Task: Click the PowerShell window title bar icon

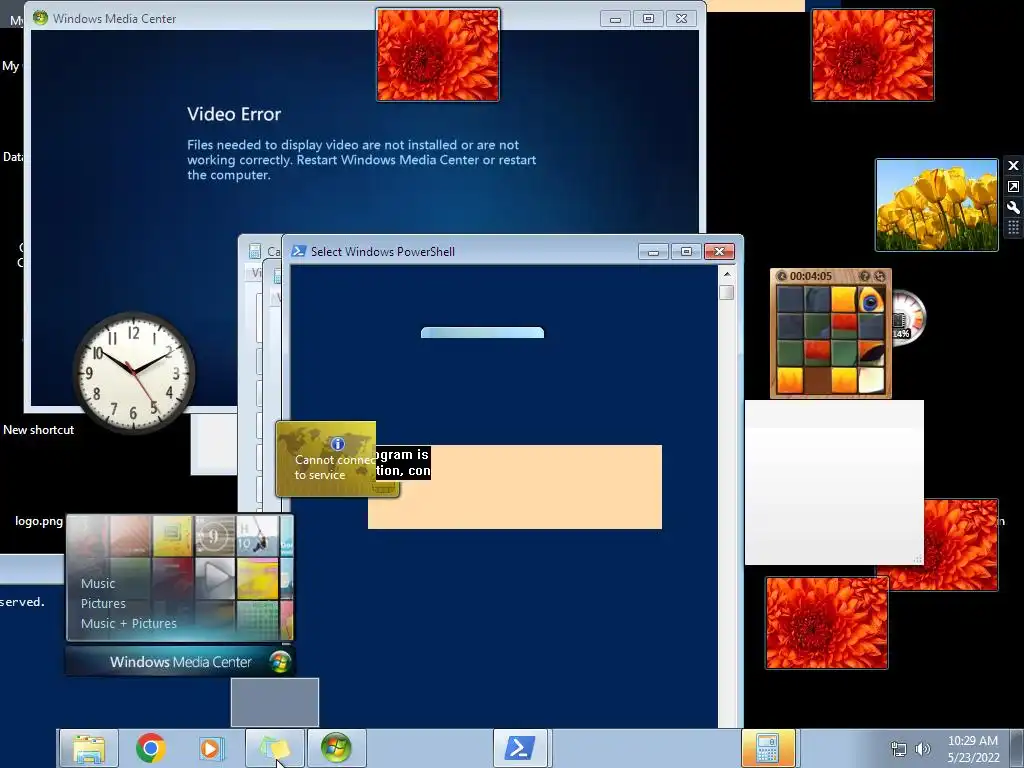Action: click(298, 251)
